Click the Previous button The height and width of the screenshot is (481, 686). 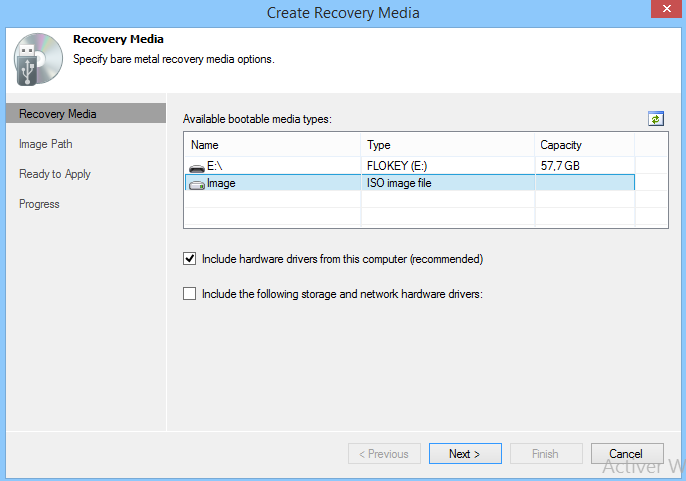point(384,453)
